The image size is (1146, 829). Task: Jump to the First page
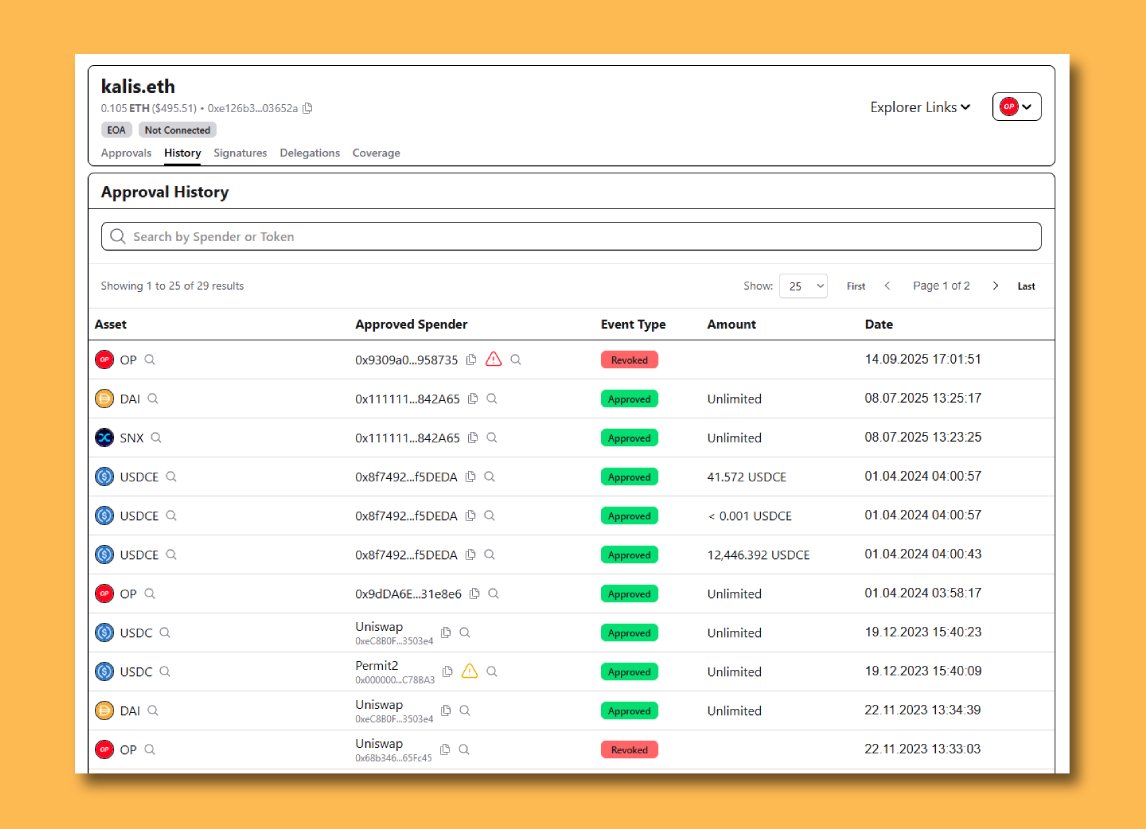click(x=856, y=287)
